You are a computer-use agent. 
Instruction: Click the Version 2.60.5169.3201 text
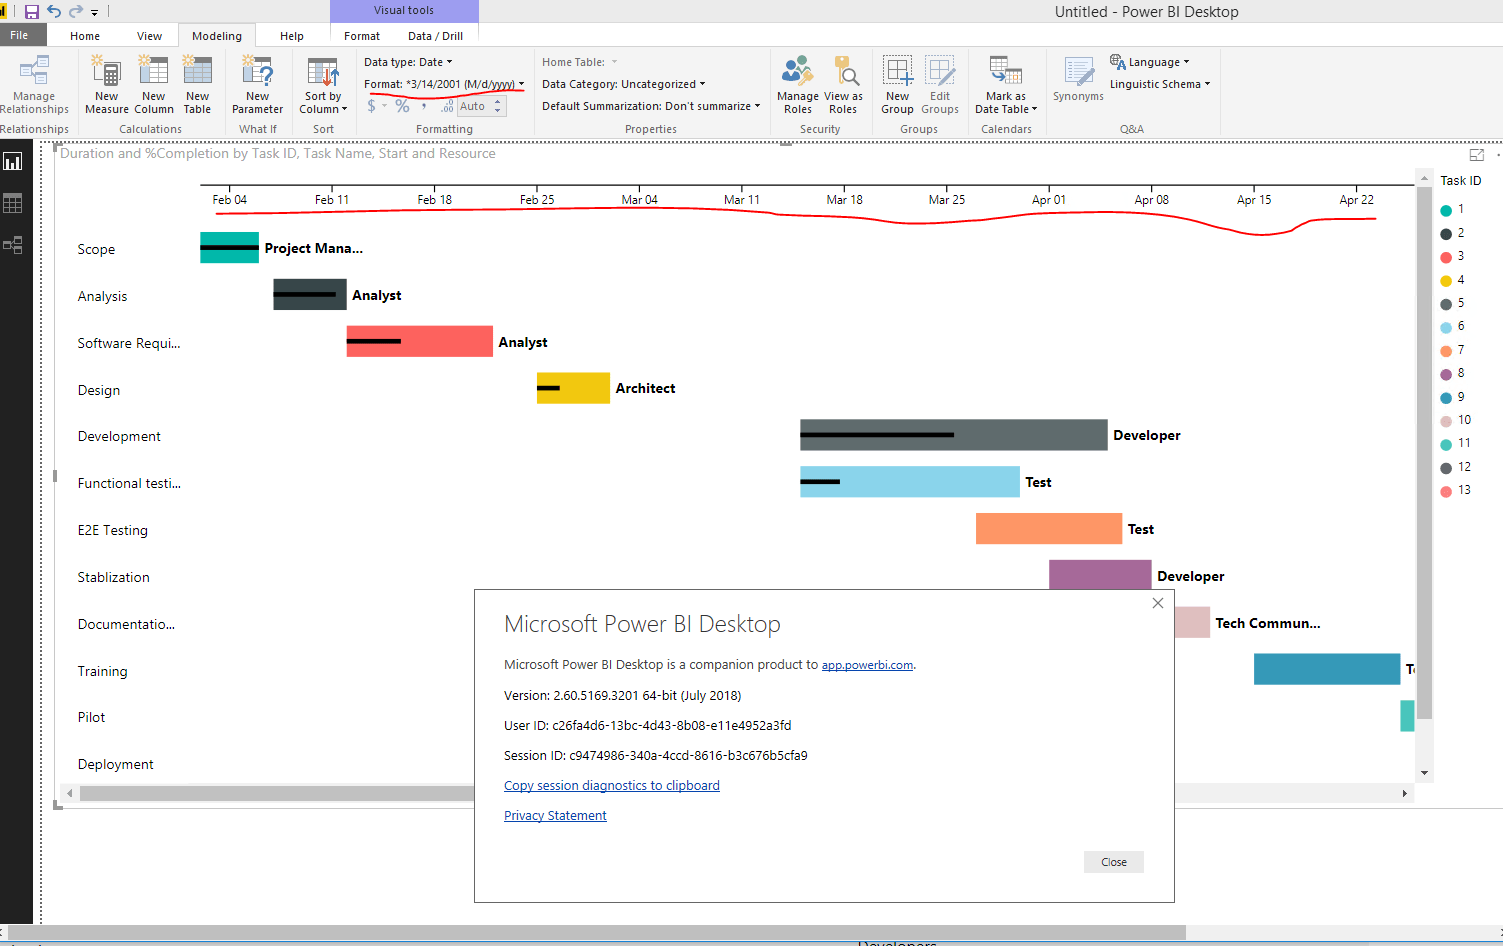click(x=623, y=695)
